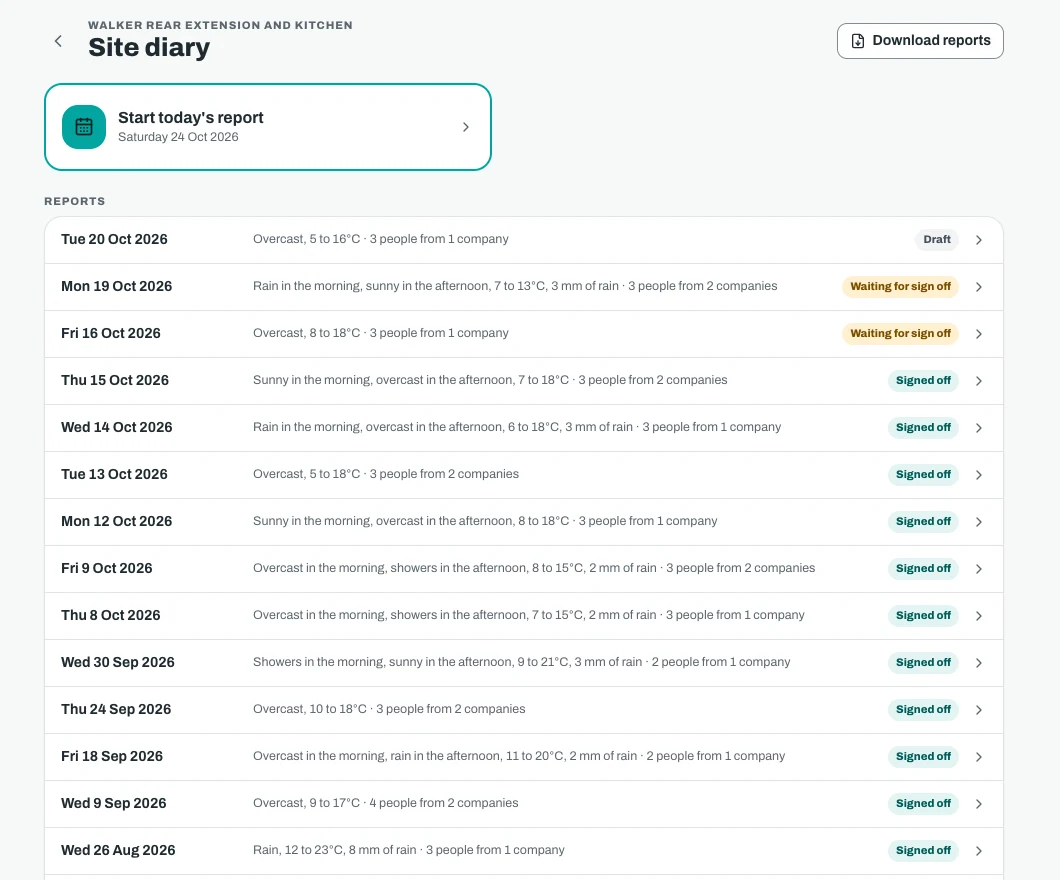Go back using the left arrow icon
This screenshot has width=1060, height=880.
click(x=58, y=41)
